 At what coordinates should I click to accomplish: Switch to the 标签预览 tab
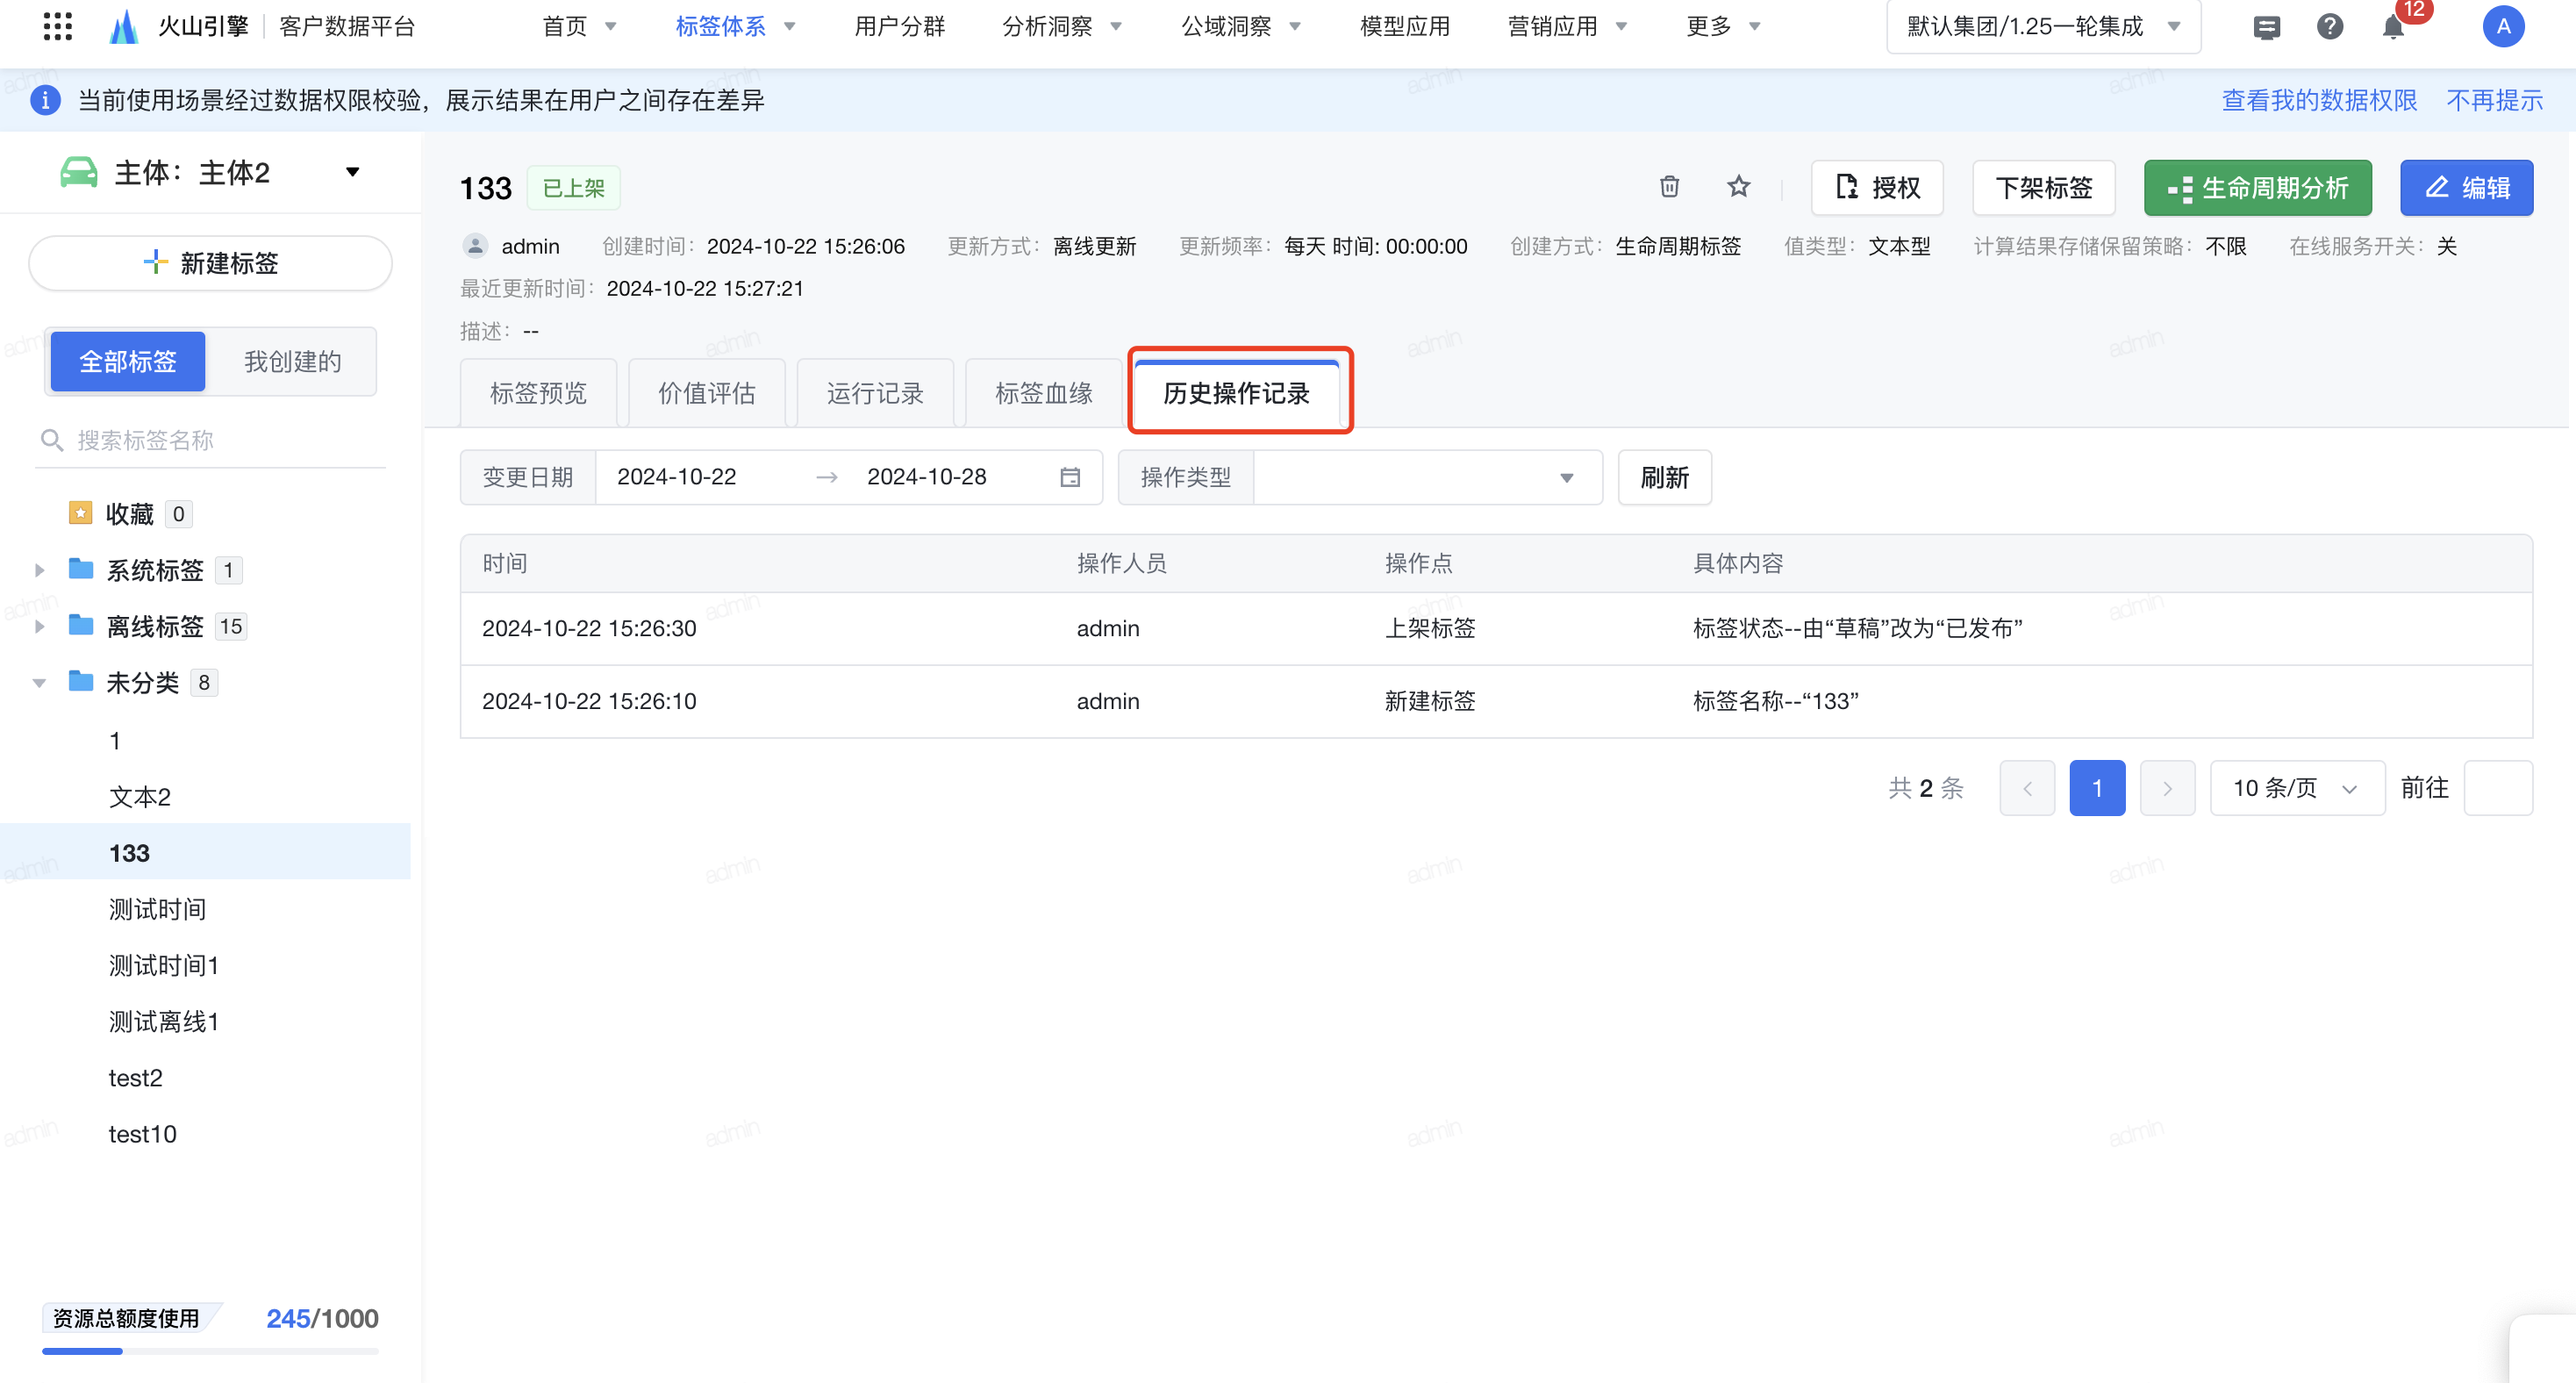(538, 393)
